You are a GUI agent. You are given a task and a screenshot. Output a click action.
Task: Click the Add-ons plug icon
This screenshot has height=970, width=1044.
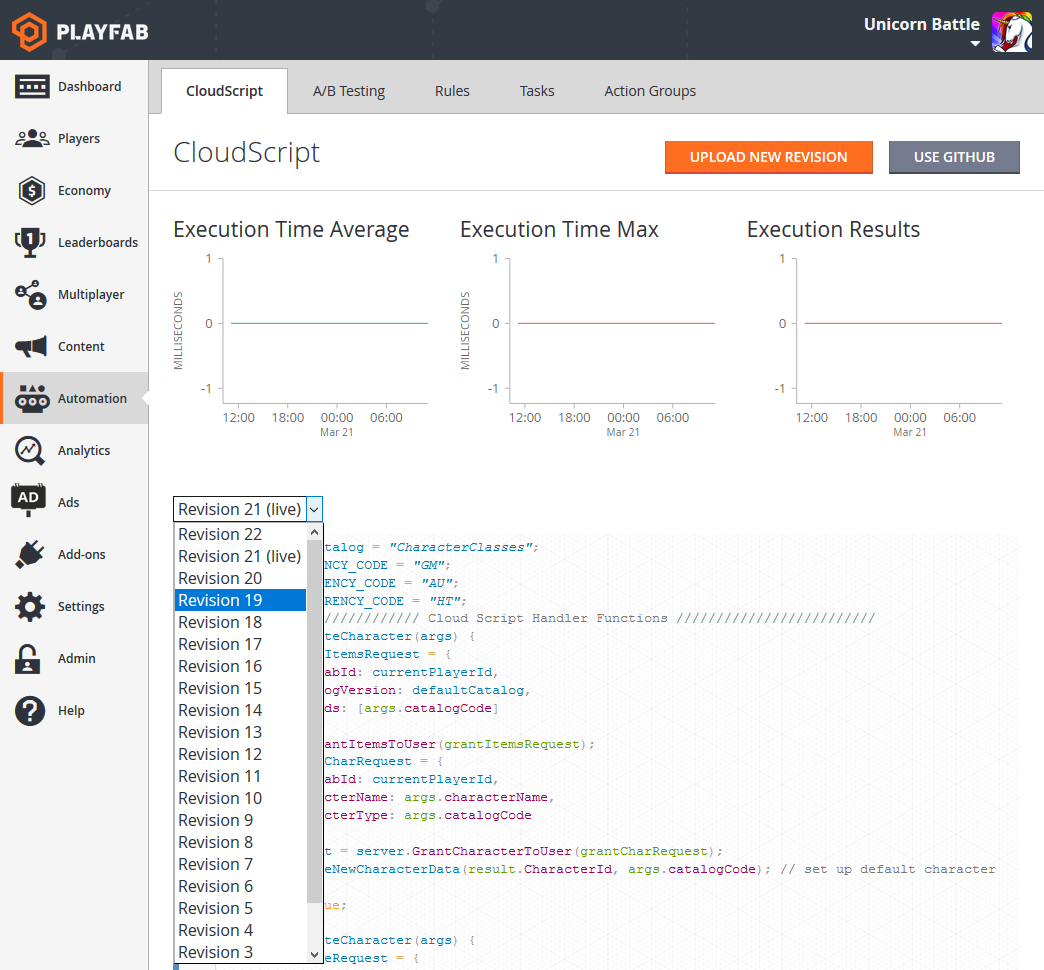coord(30,554)
